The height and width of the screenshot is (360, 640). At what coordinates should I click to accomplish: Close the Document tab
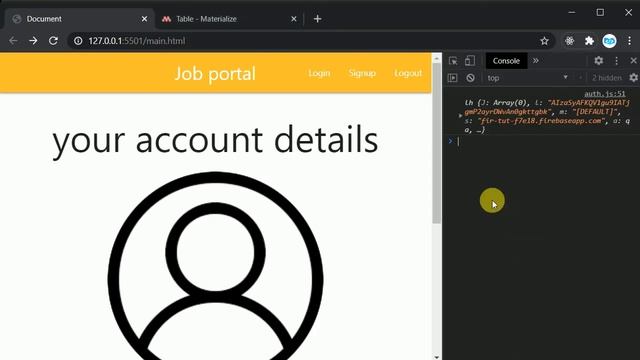[x=144, y=19]
